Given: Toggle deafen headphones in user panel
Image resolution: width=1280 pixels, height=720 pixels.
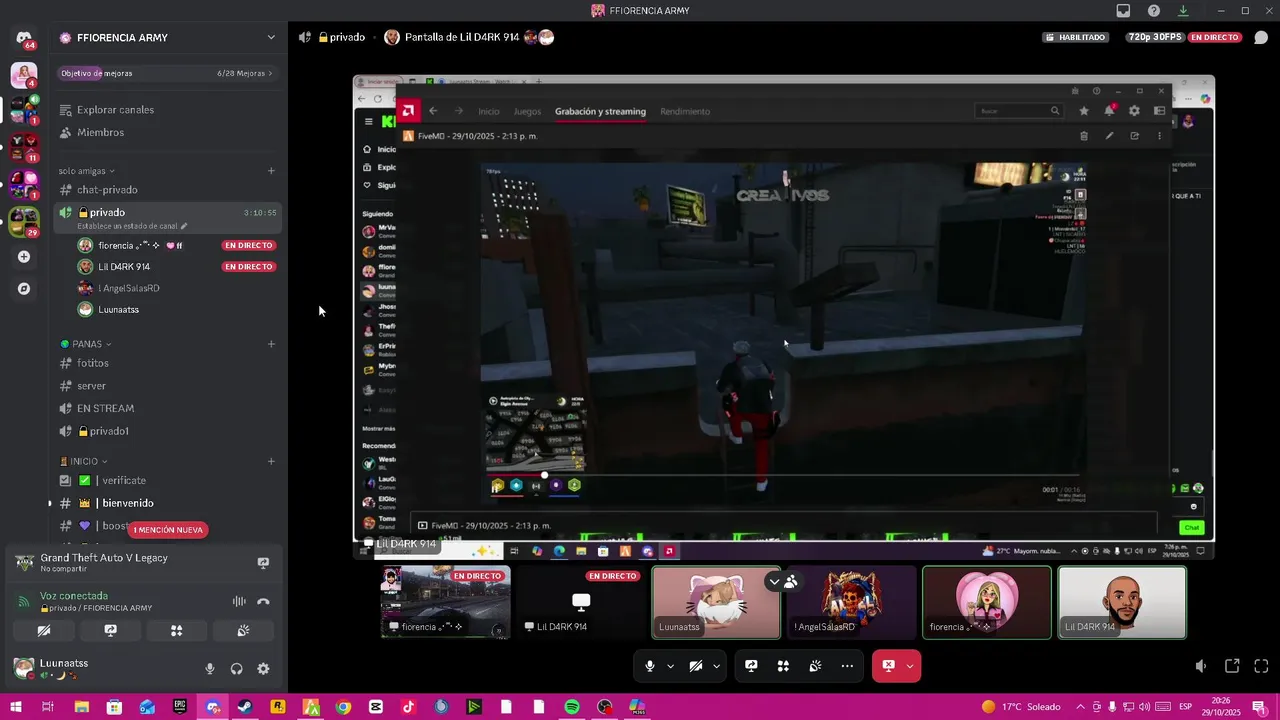Looking at the screenshot, I should tap(237, 669).
